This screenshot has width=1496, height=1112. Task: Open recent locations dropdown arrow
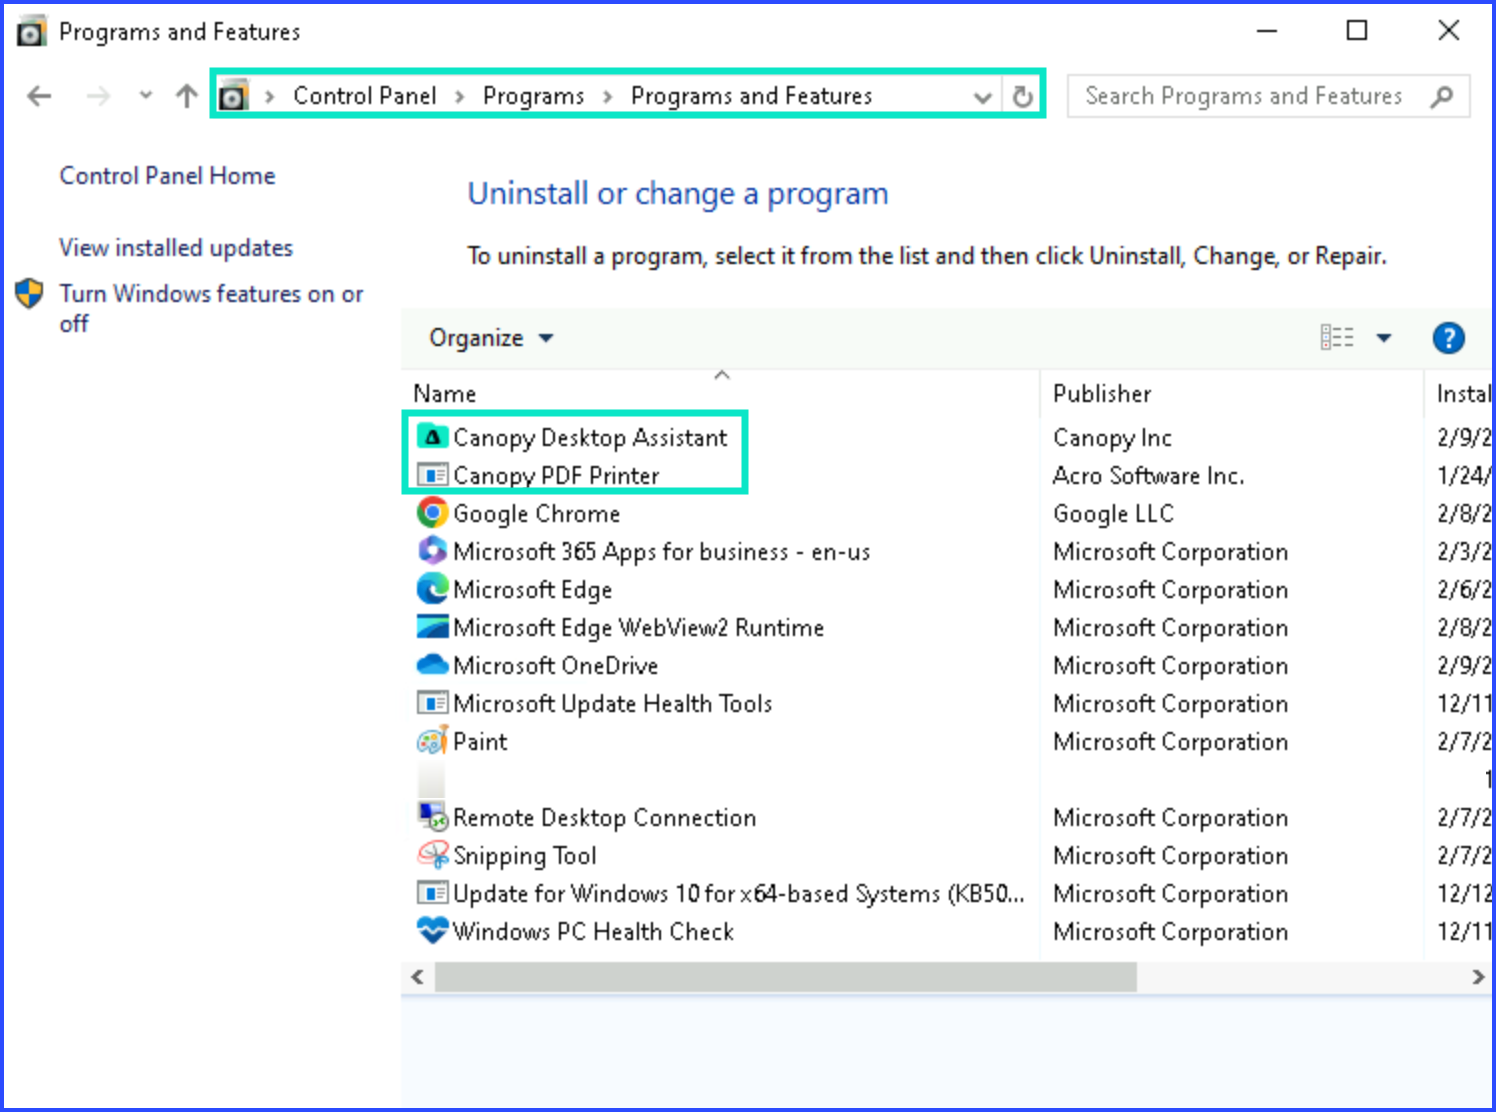coord(146,95)
